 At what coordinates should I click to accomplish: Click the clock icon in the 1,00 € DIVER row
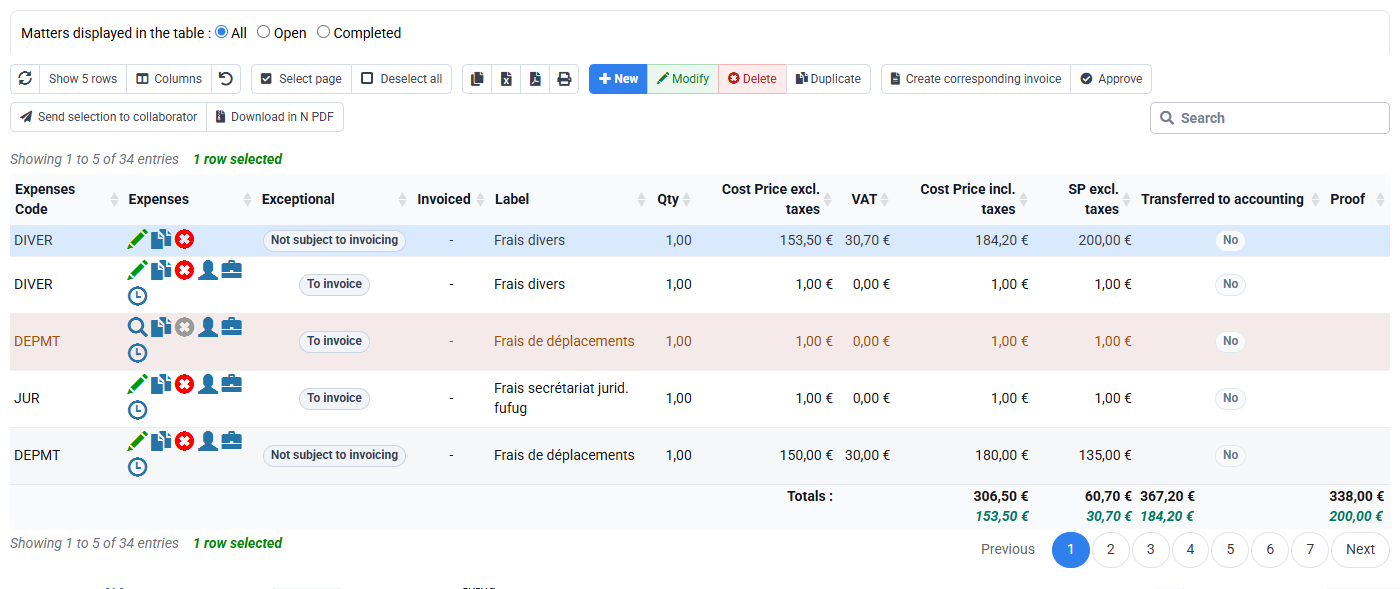138,296
